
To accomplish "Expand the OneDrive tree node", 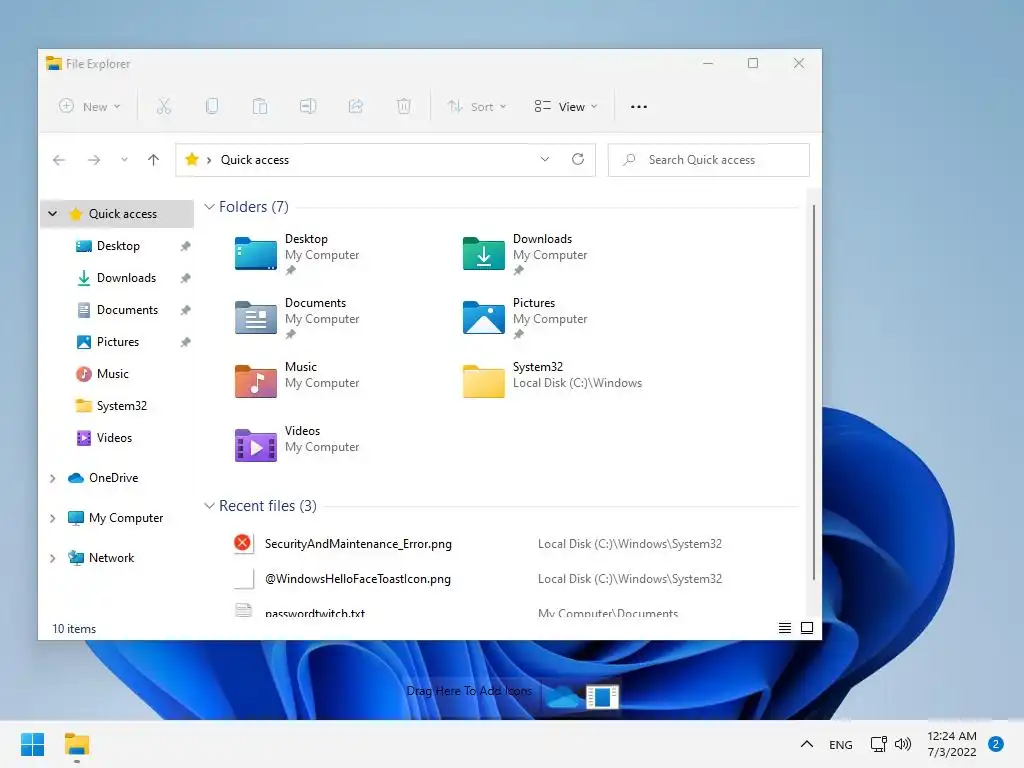I will pyautogui.click(x=53, y=478).
